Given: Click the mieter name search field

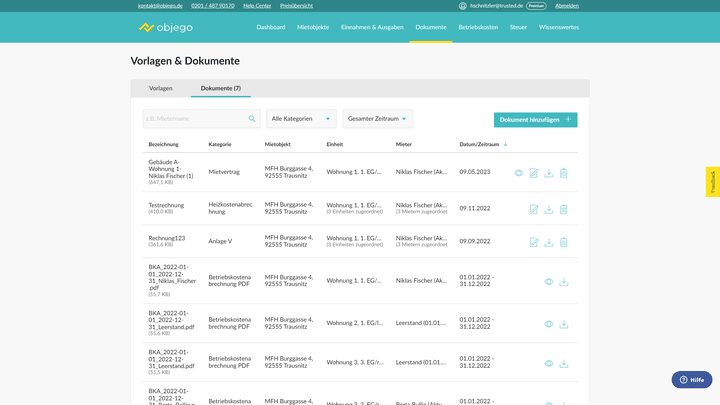Looking at the screenshot, I should pyautogui.click(x=195, y=119).
